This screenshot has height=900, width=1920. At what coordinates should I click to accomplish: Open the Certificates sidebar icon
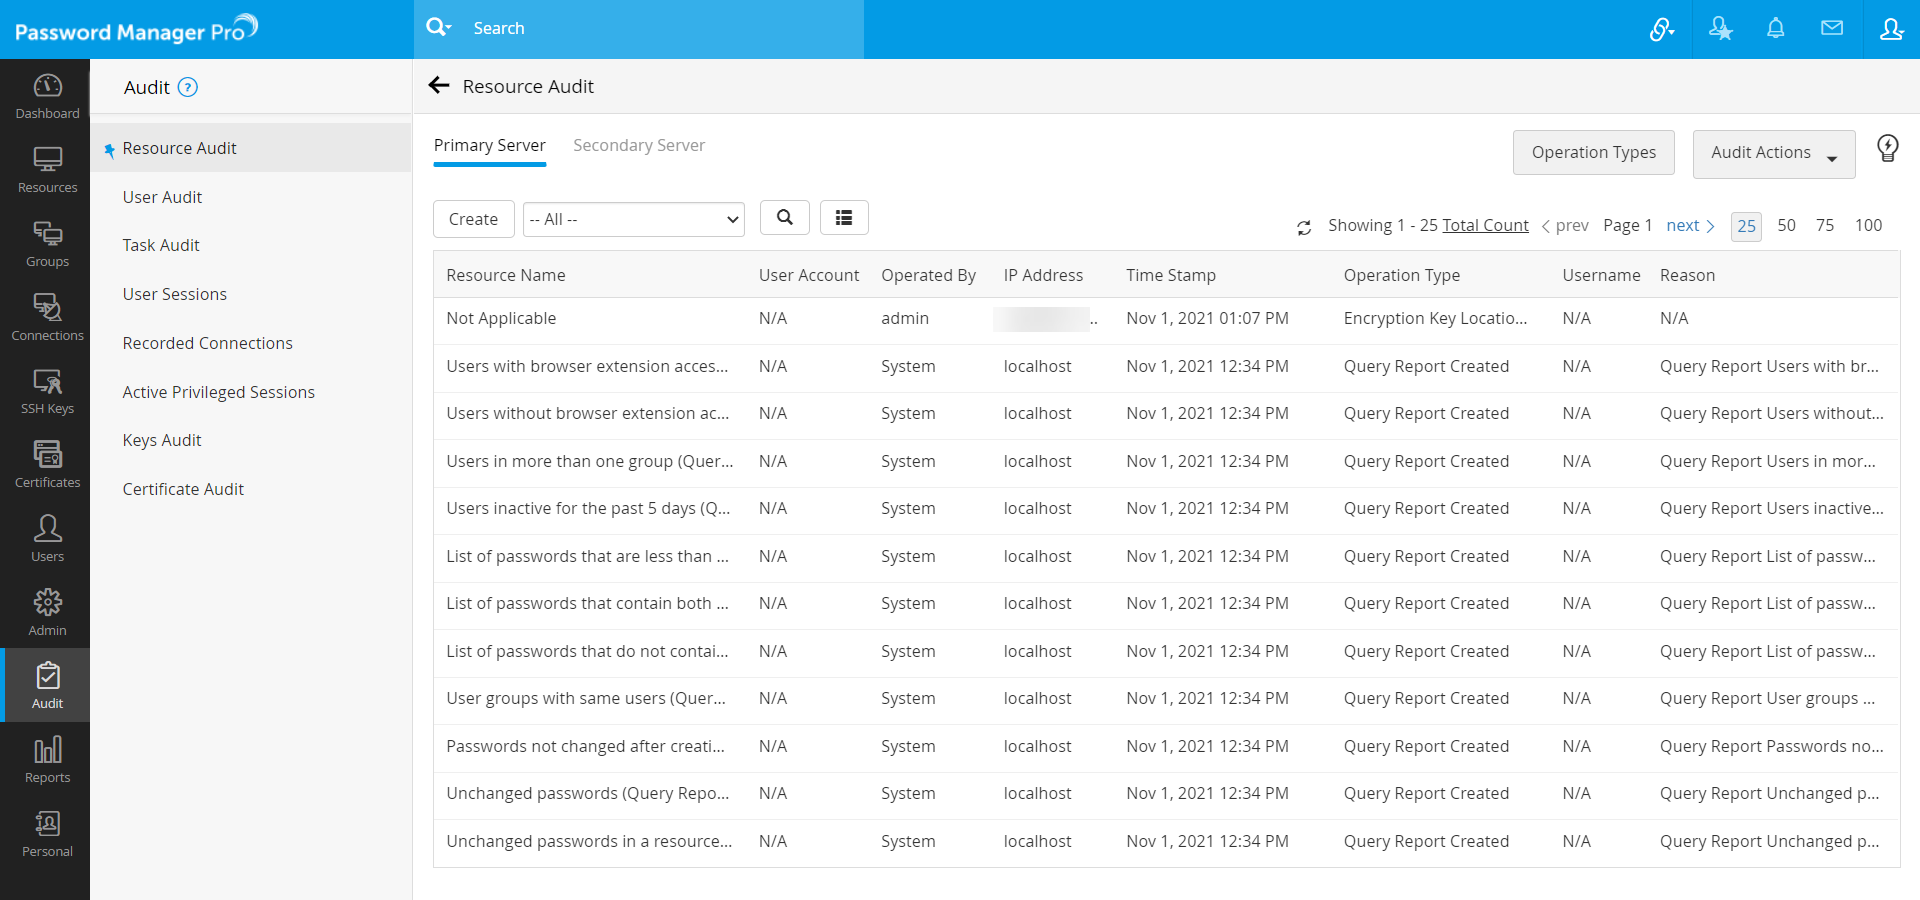pos(47,465)
